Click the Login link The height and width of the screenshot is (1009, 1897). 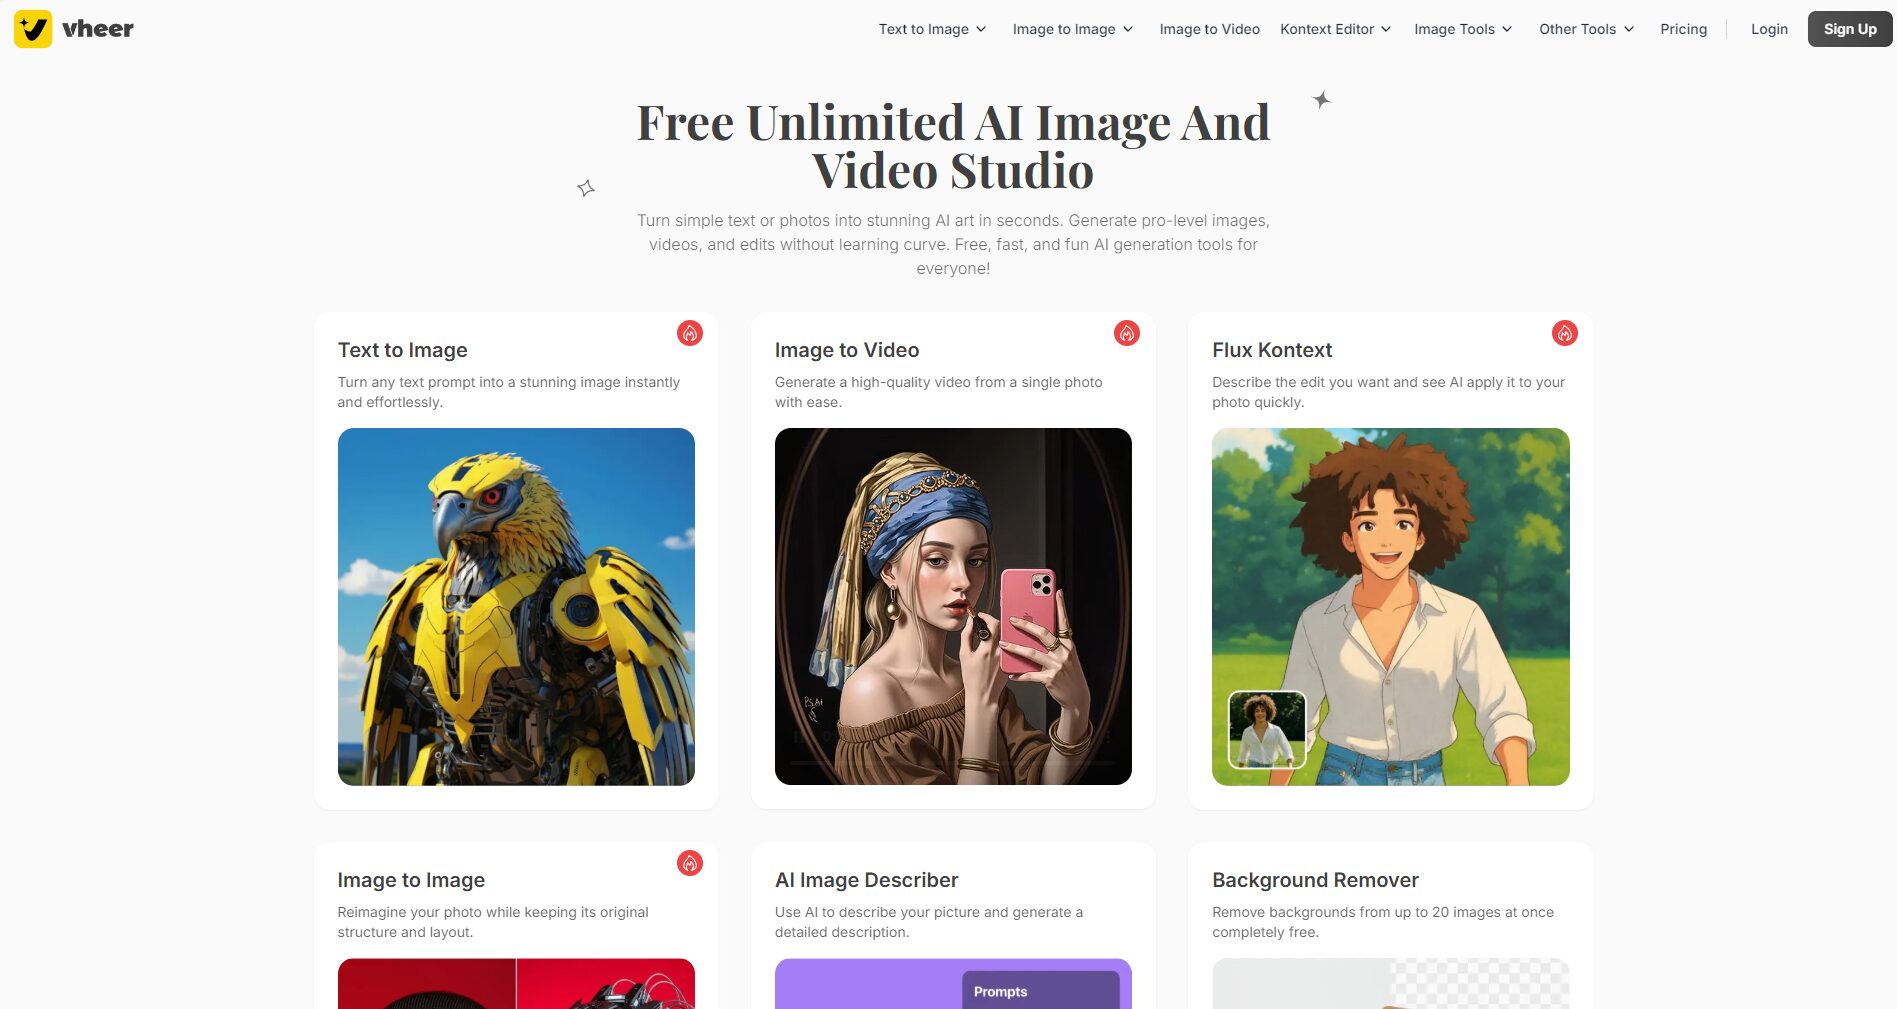pyautogui.click(x=1768, y=29)
